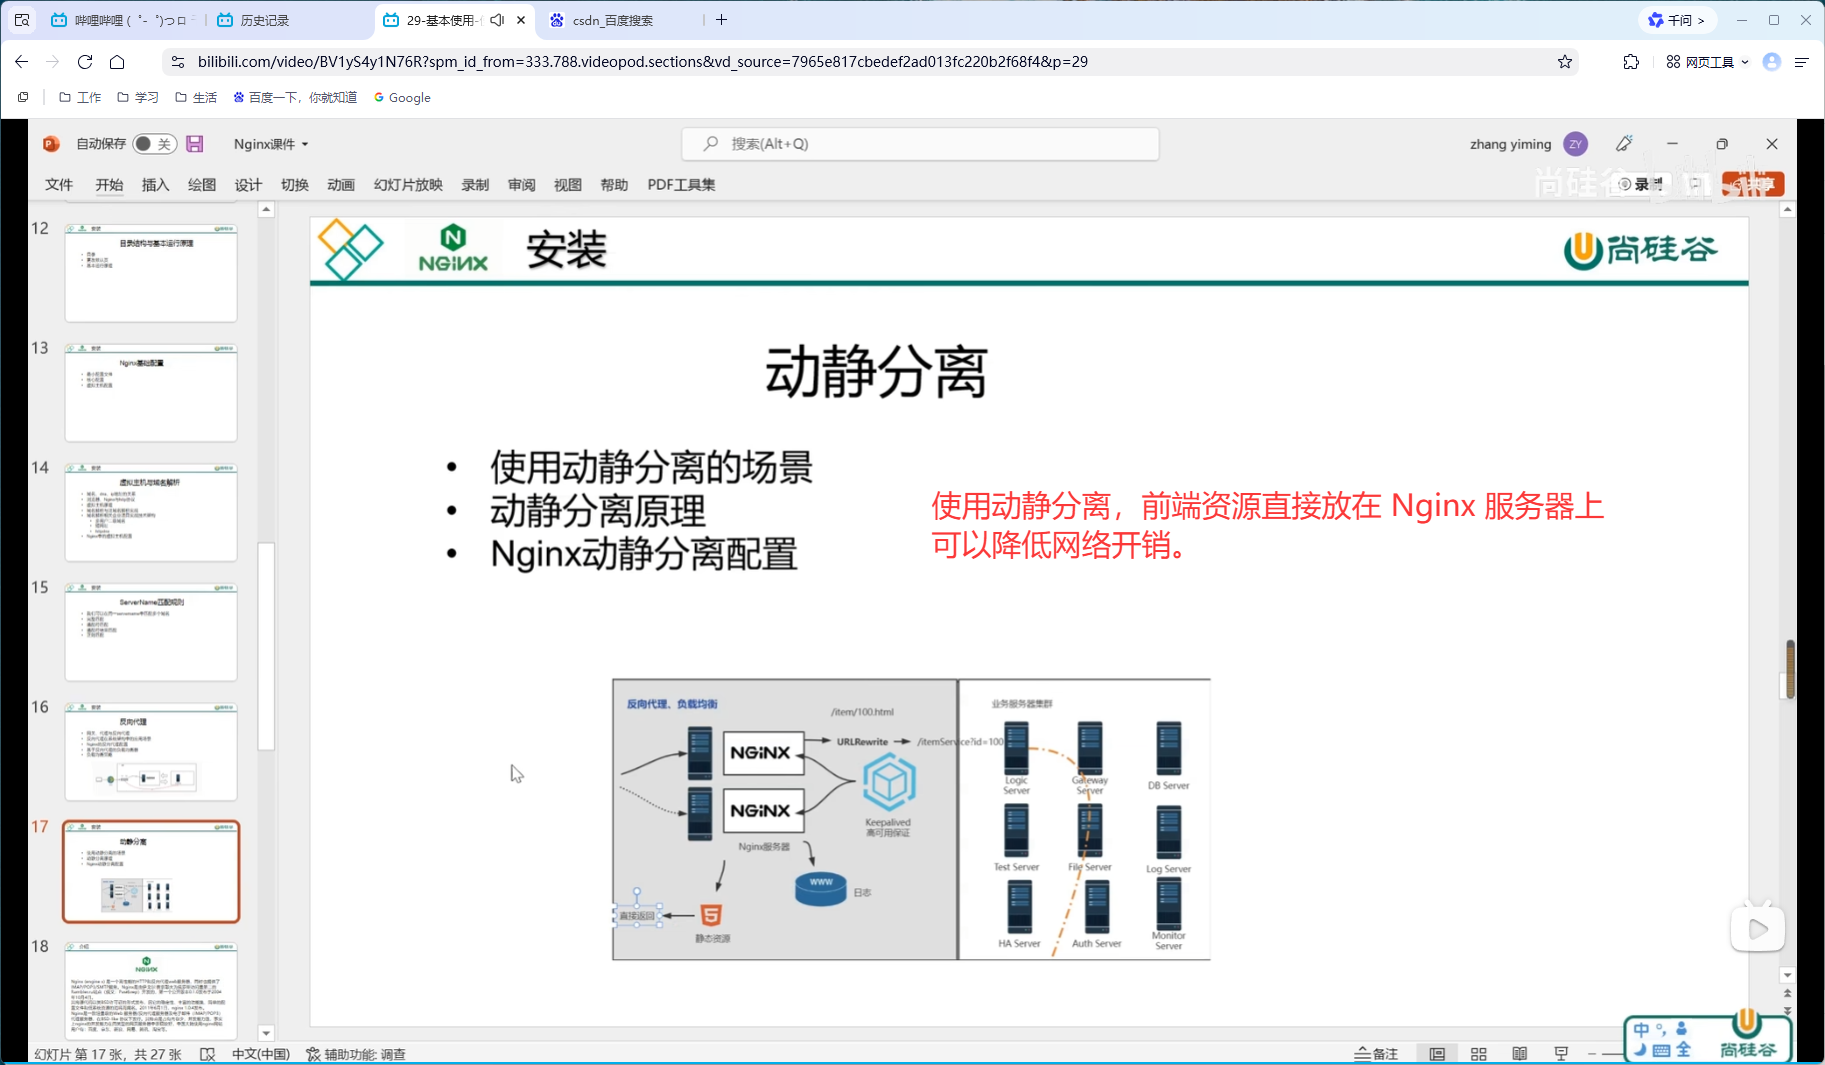Click the Google bookmark
Image resolution: width=1825 pixels, height=1065 pixels.
pos(402,98)
